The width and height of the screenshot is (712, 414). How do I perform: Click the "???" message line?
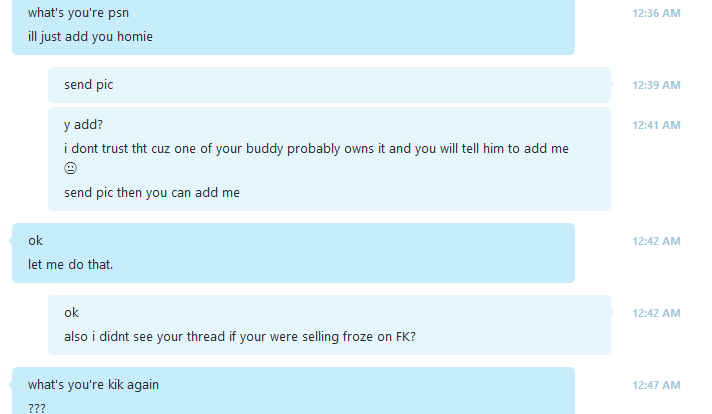point(37,408)
